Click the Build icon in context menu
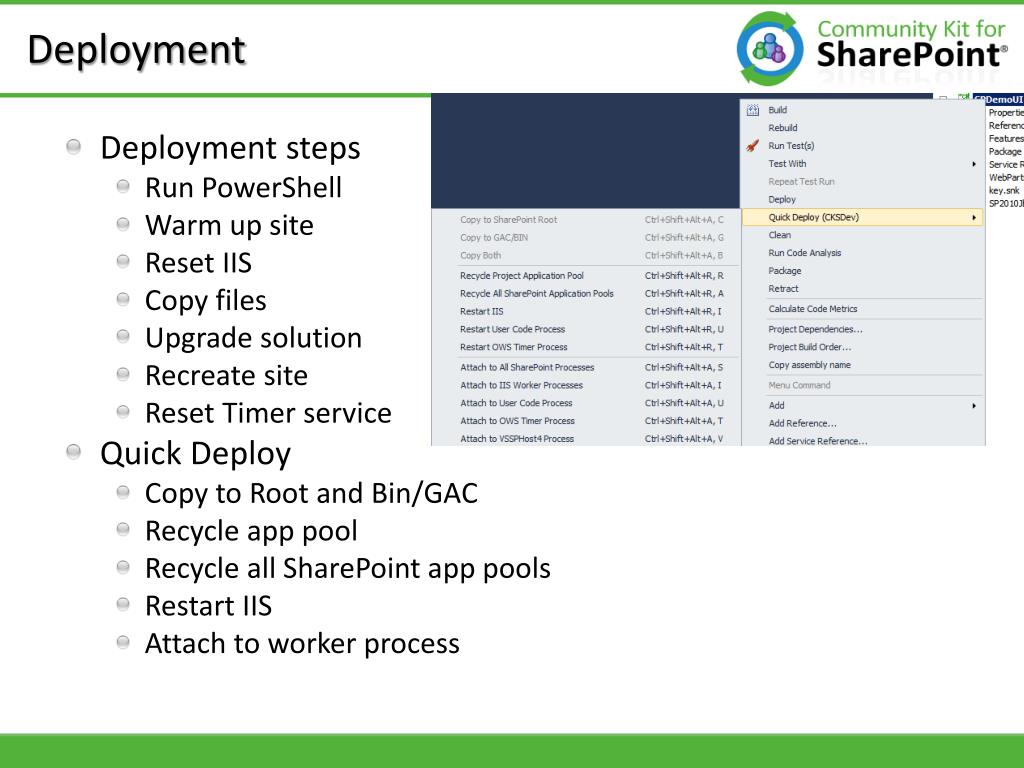The width and height of the screenshot is (1024, 768). (752, 110)
